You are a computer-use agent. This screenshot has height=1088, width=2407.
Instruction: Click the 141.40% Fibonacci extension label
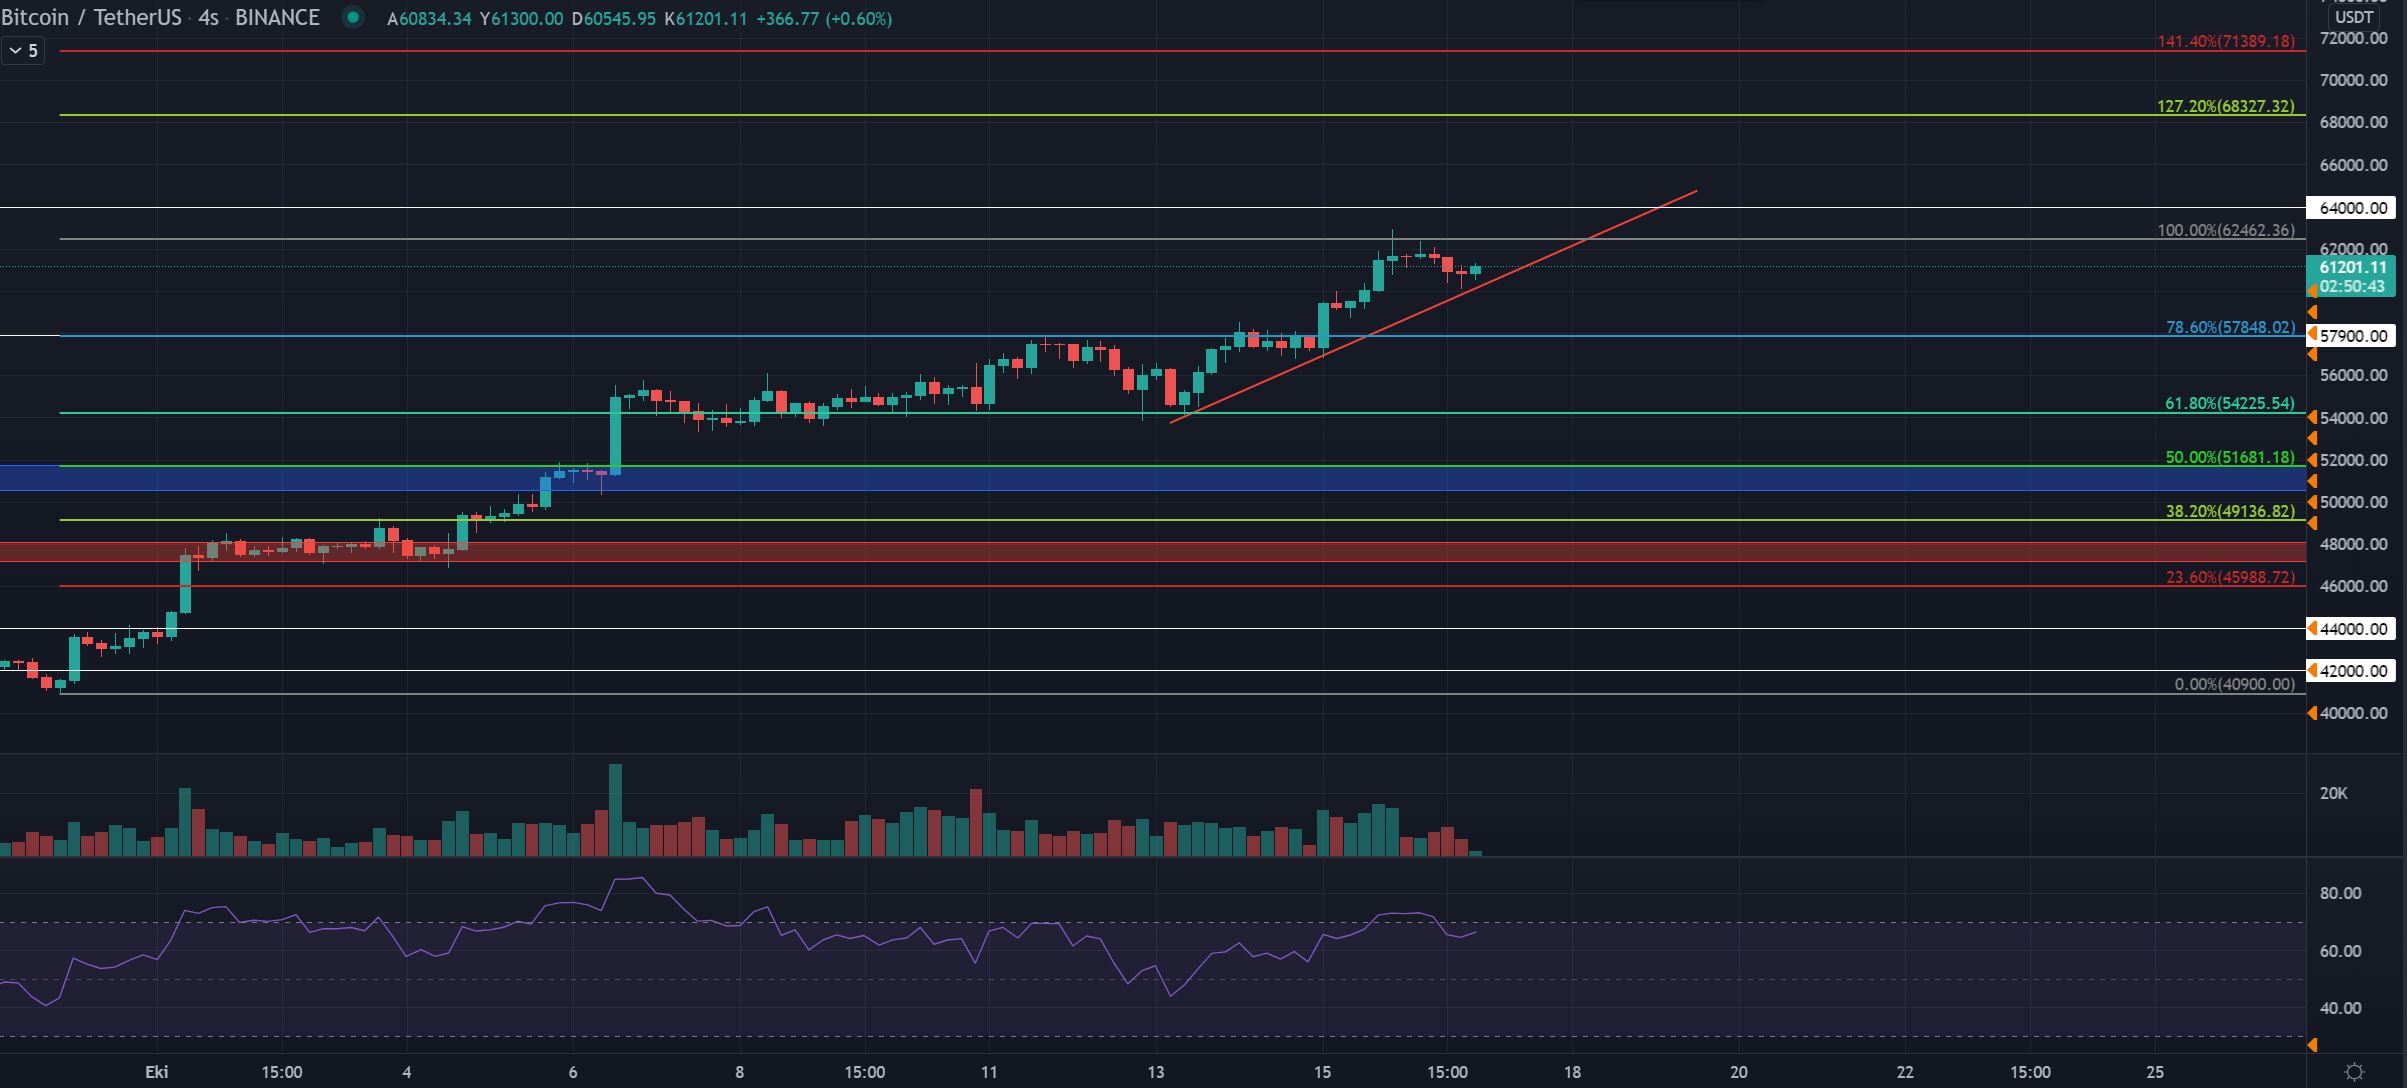click(x=2225, y=41)
